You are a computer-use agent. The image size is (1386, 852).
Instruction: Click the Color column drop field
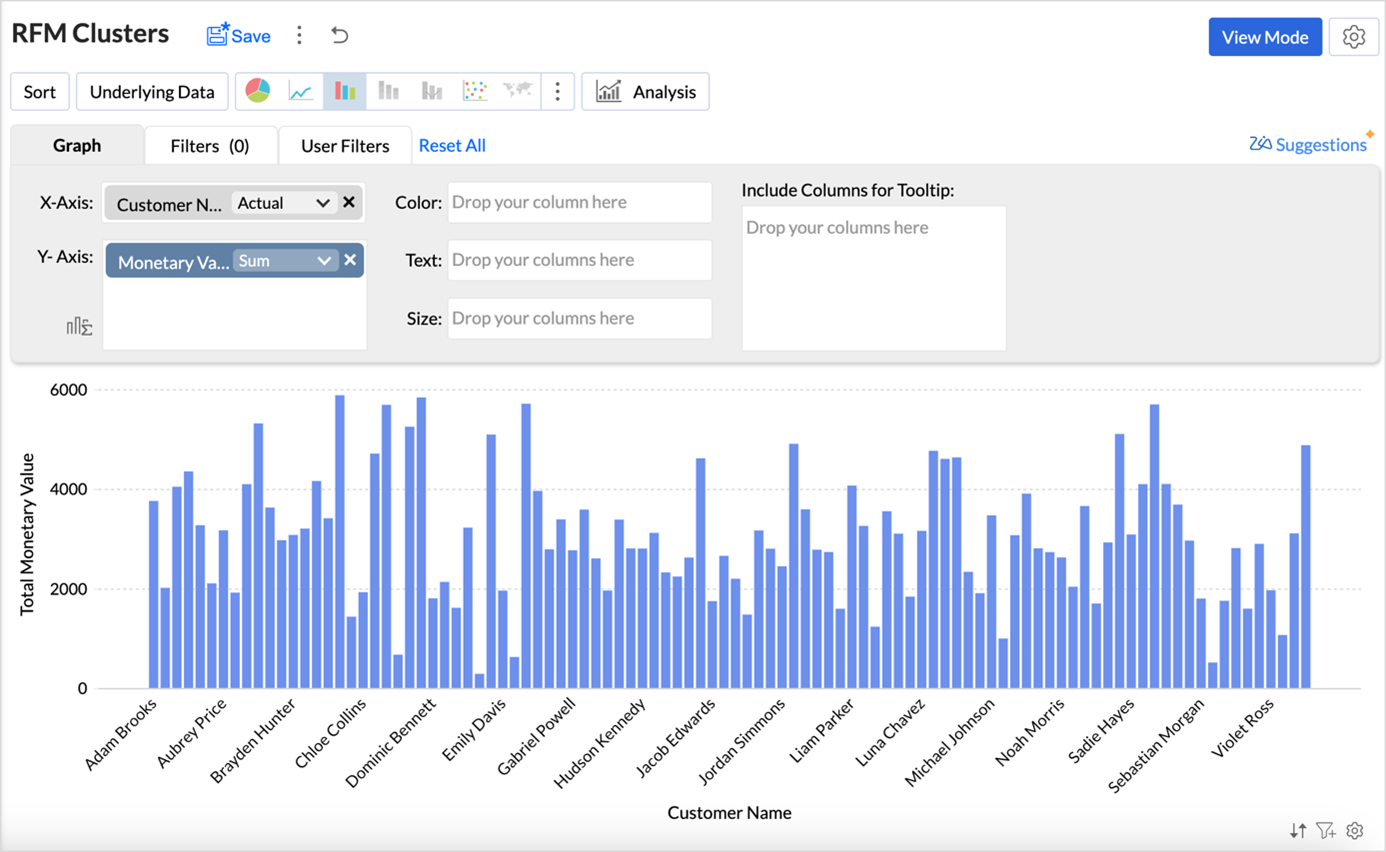click(x=580, y=202)
